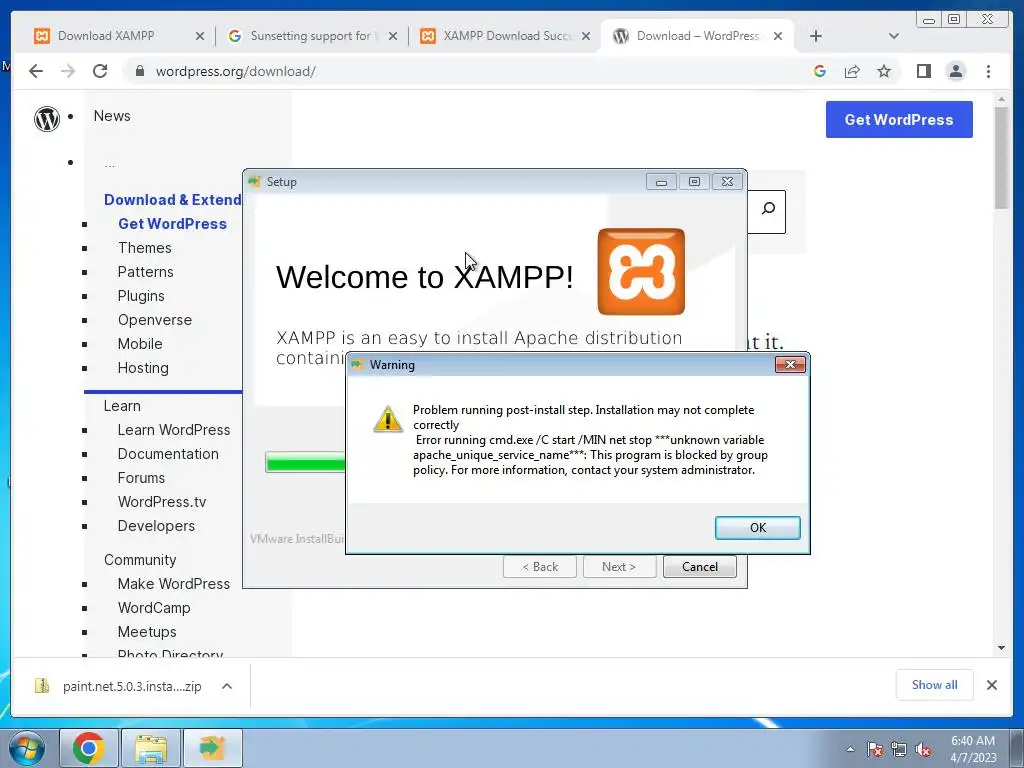Click the warning triangle icon
Viewport: 1024px width, 768px height.
388,419
